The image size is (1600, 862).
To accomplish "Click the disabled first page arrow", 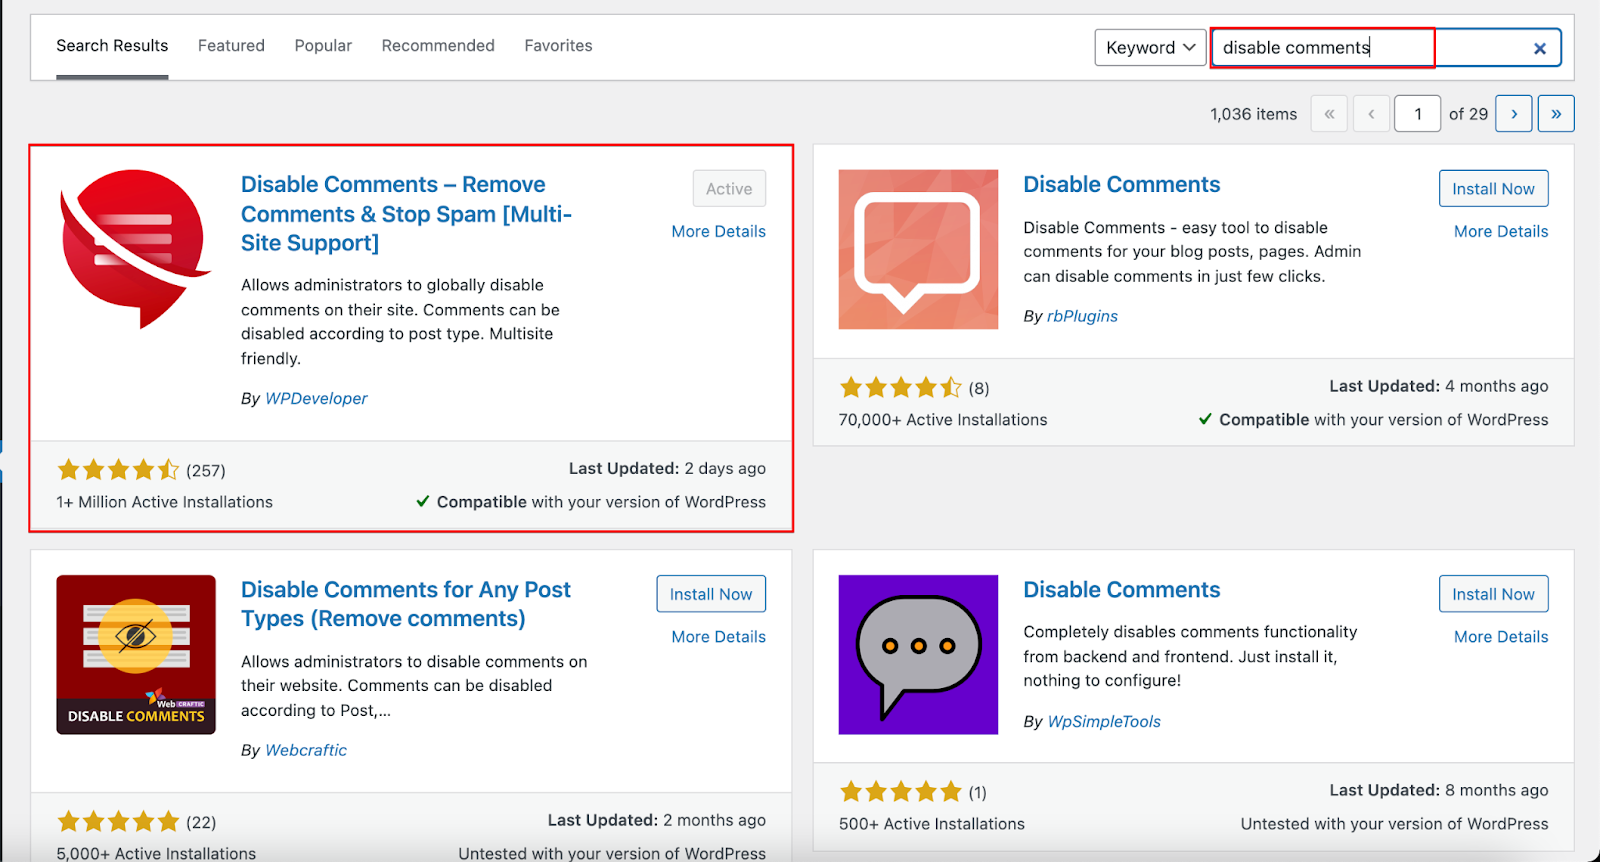I will [x=1329, y=114].
